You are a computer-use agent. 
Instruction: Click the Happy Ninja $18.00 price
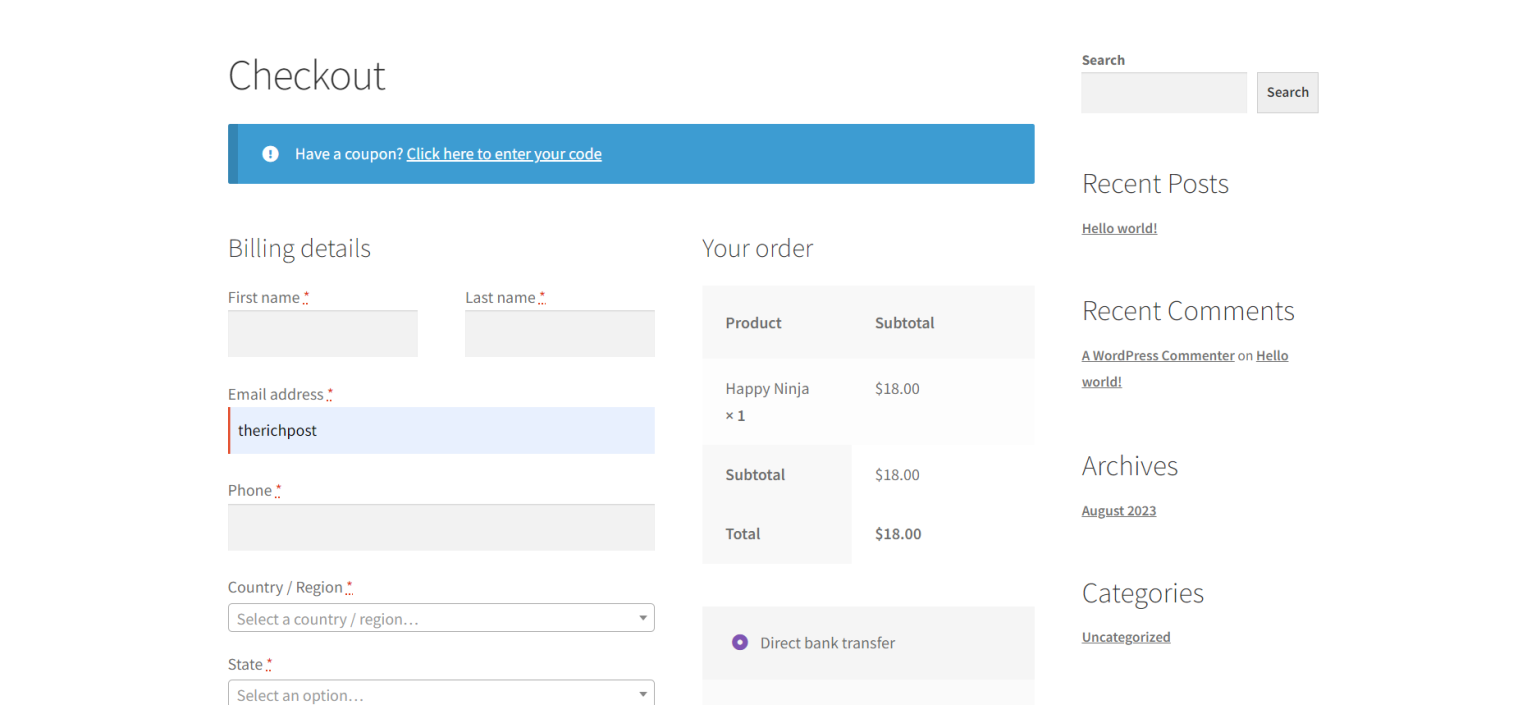897,388
